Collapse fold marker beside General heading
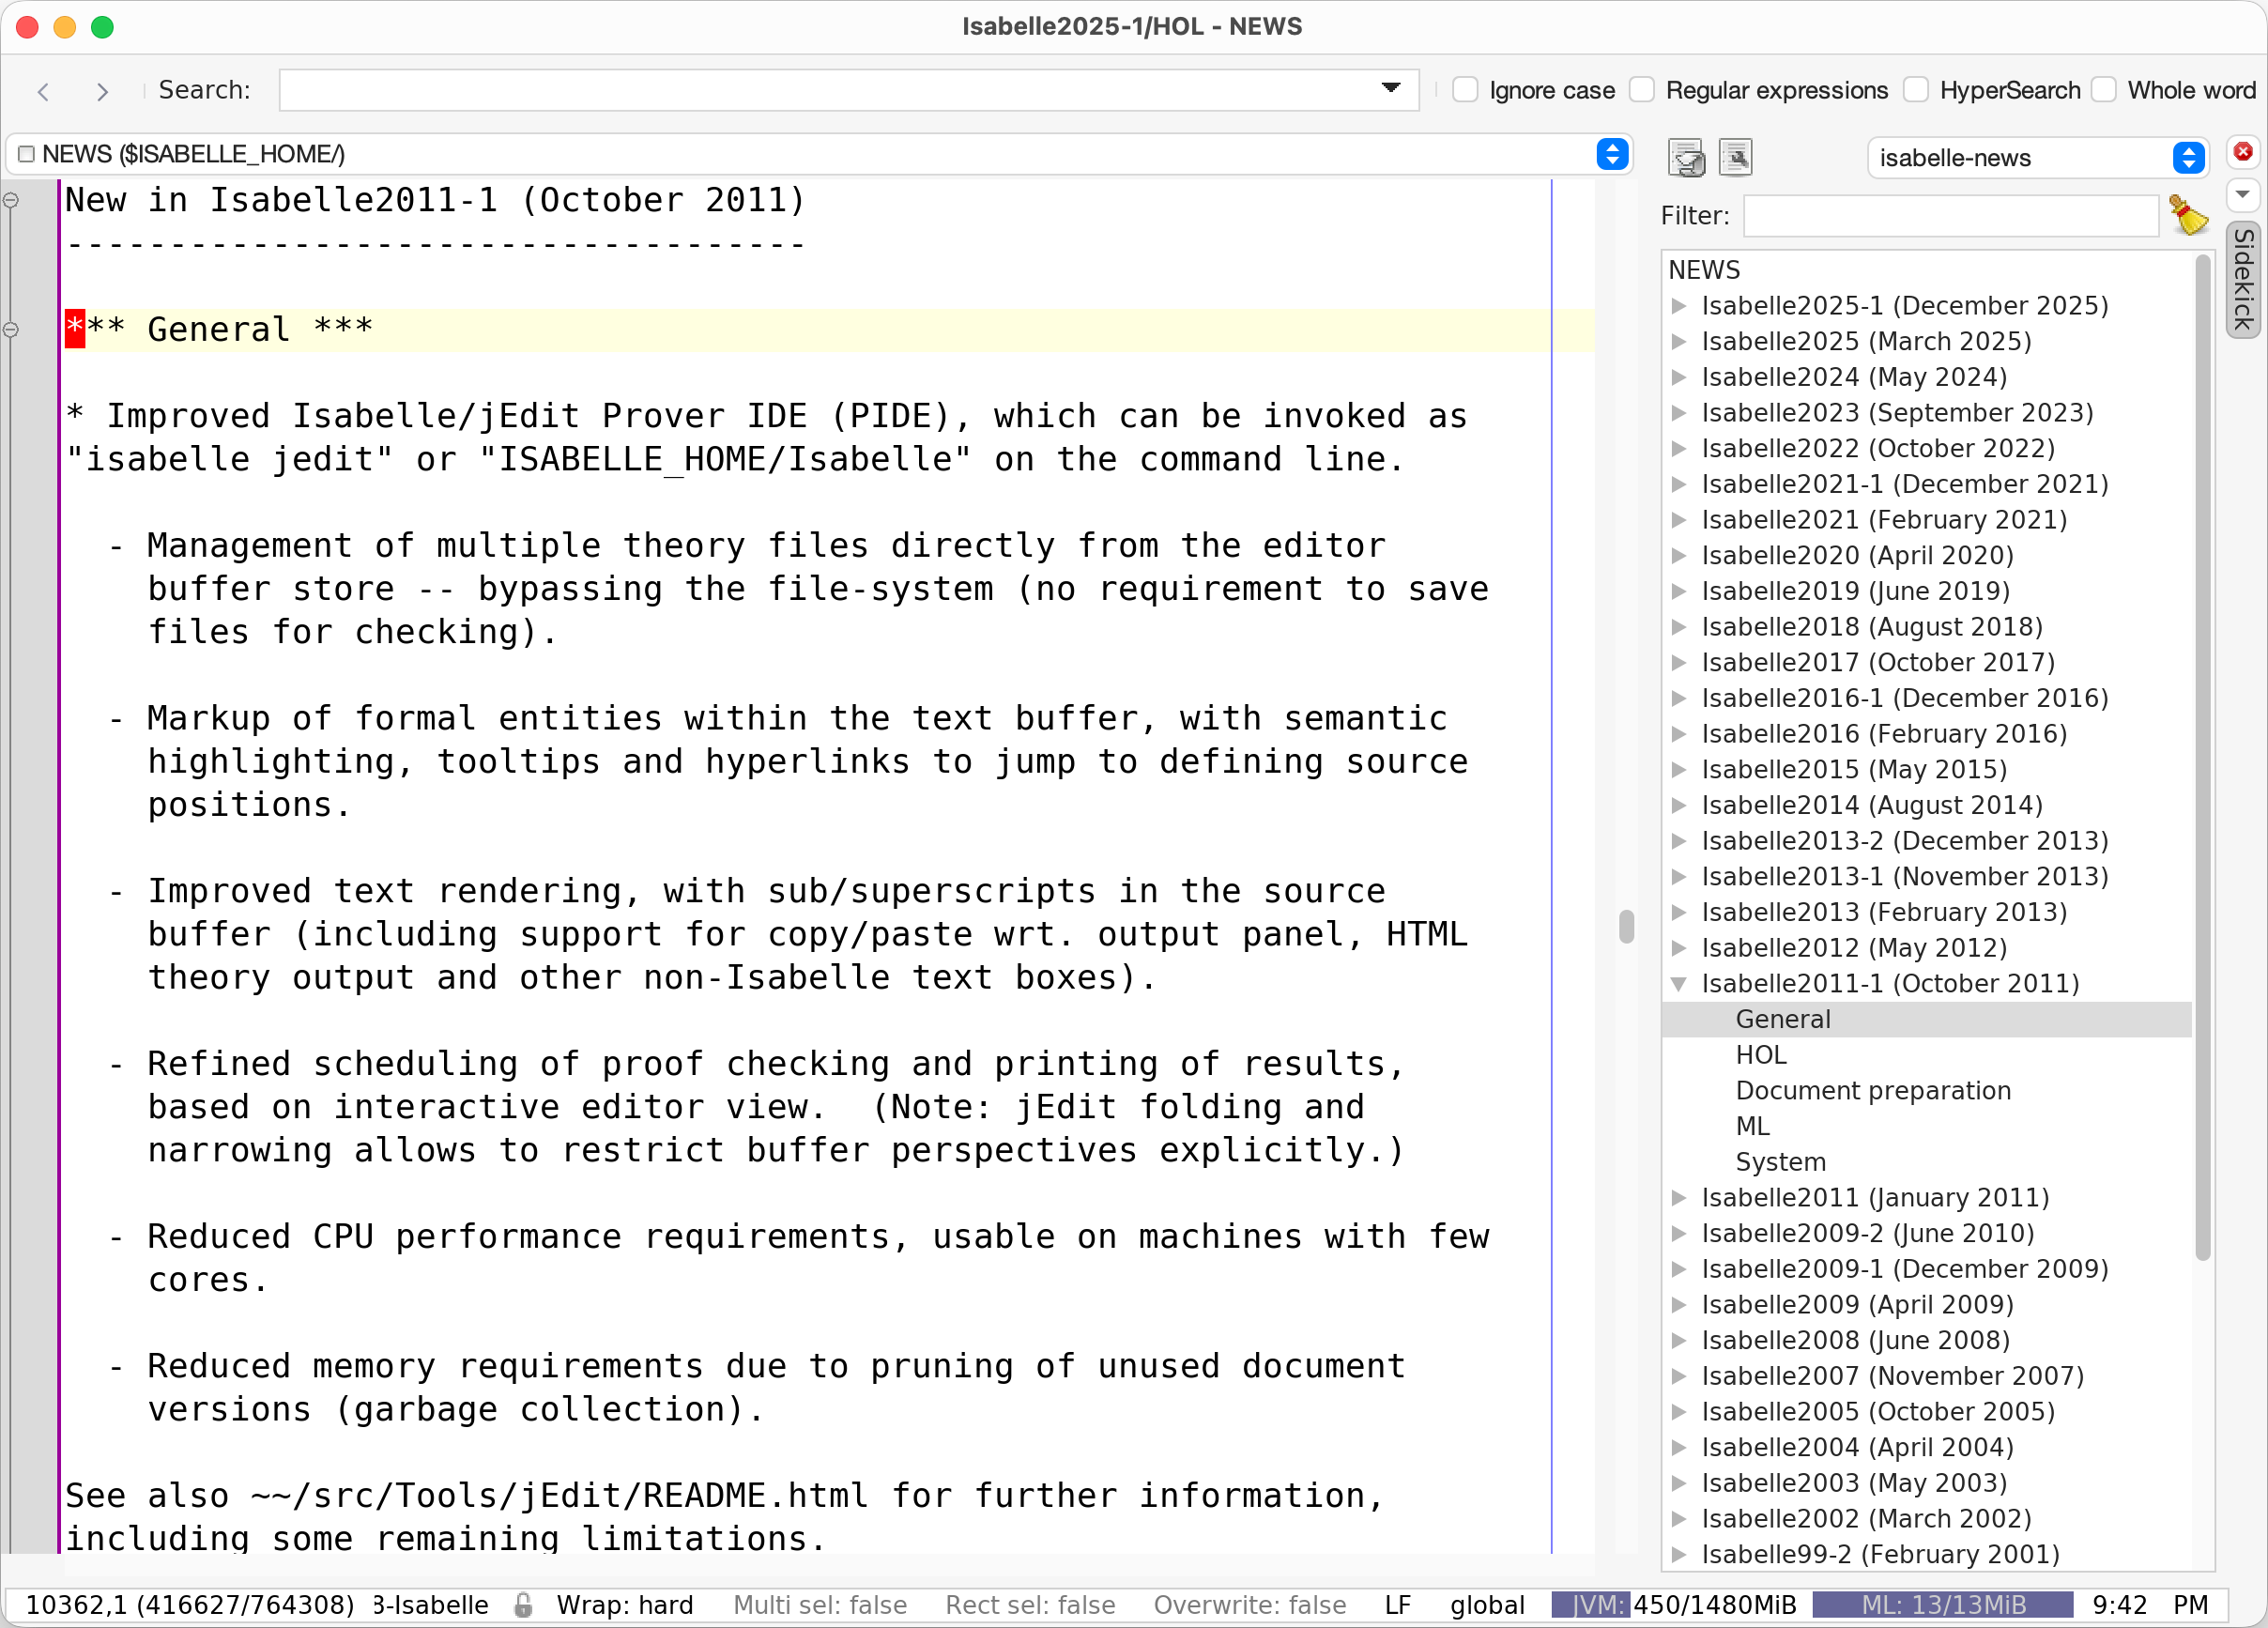 pos(11,329)
